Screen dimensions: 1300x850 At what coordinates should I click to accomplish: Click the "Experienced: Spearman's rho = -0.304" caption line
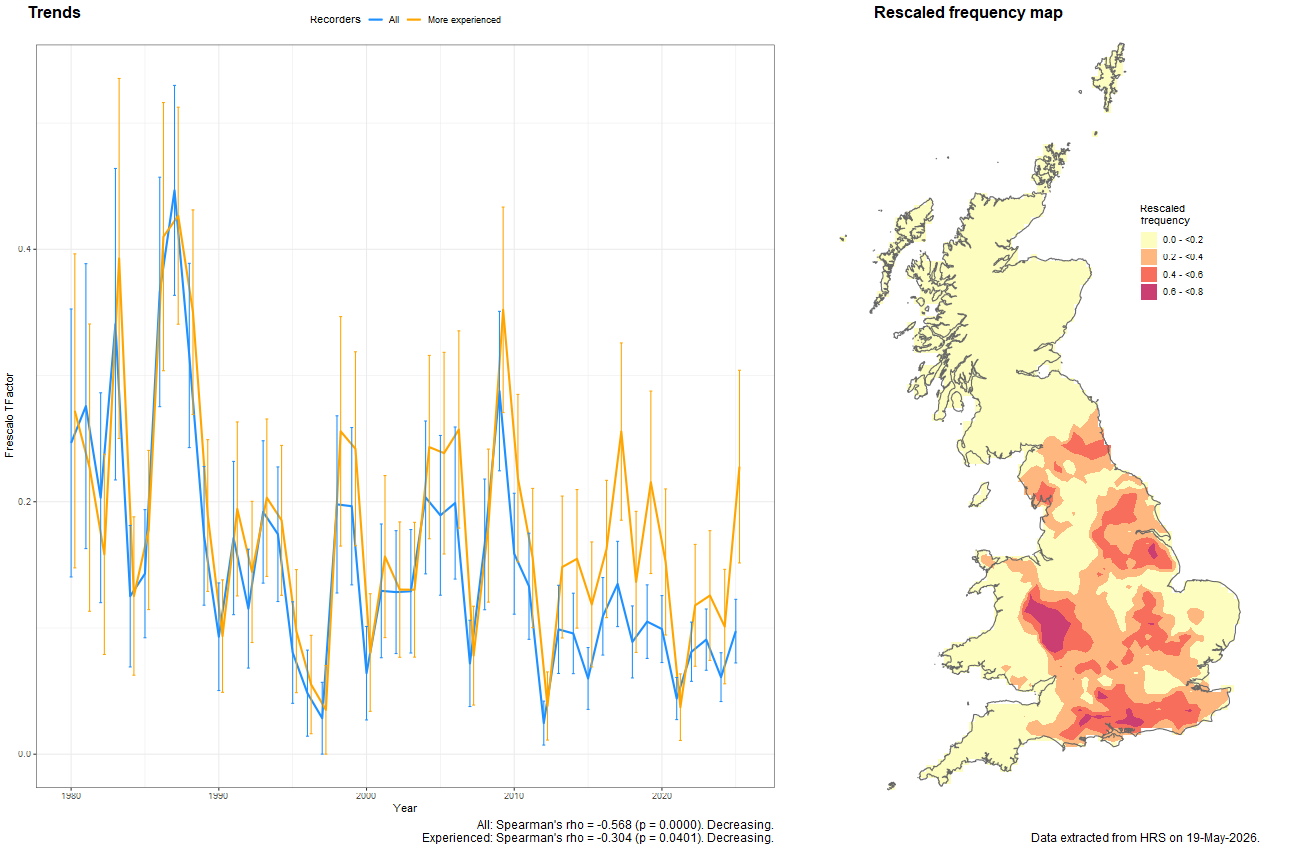598,838
